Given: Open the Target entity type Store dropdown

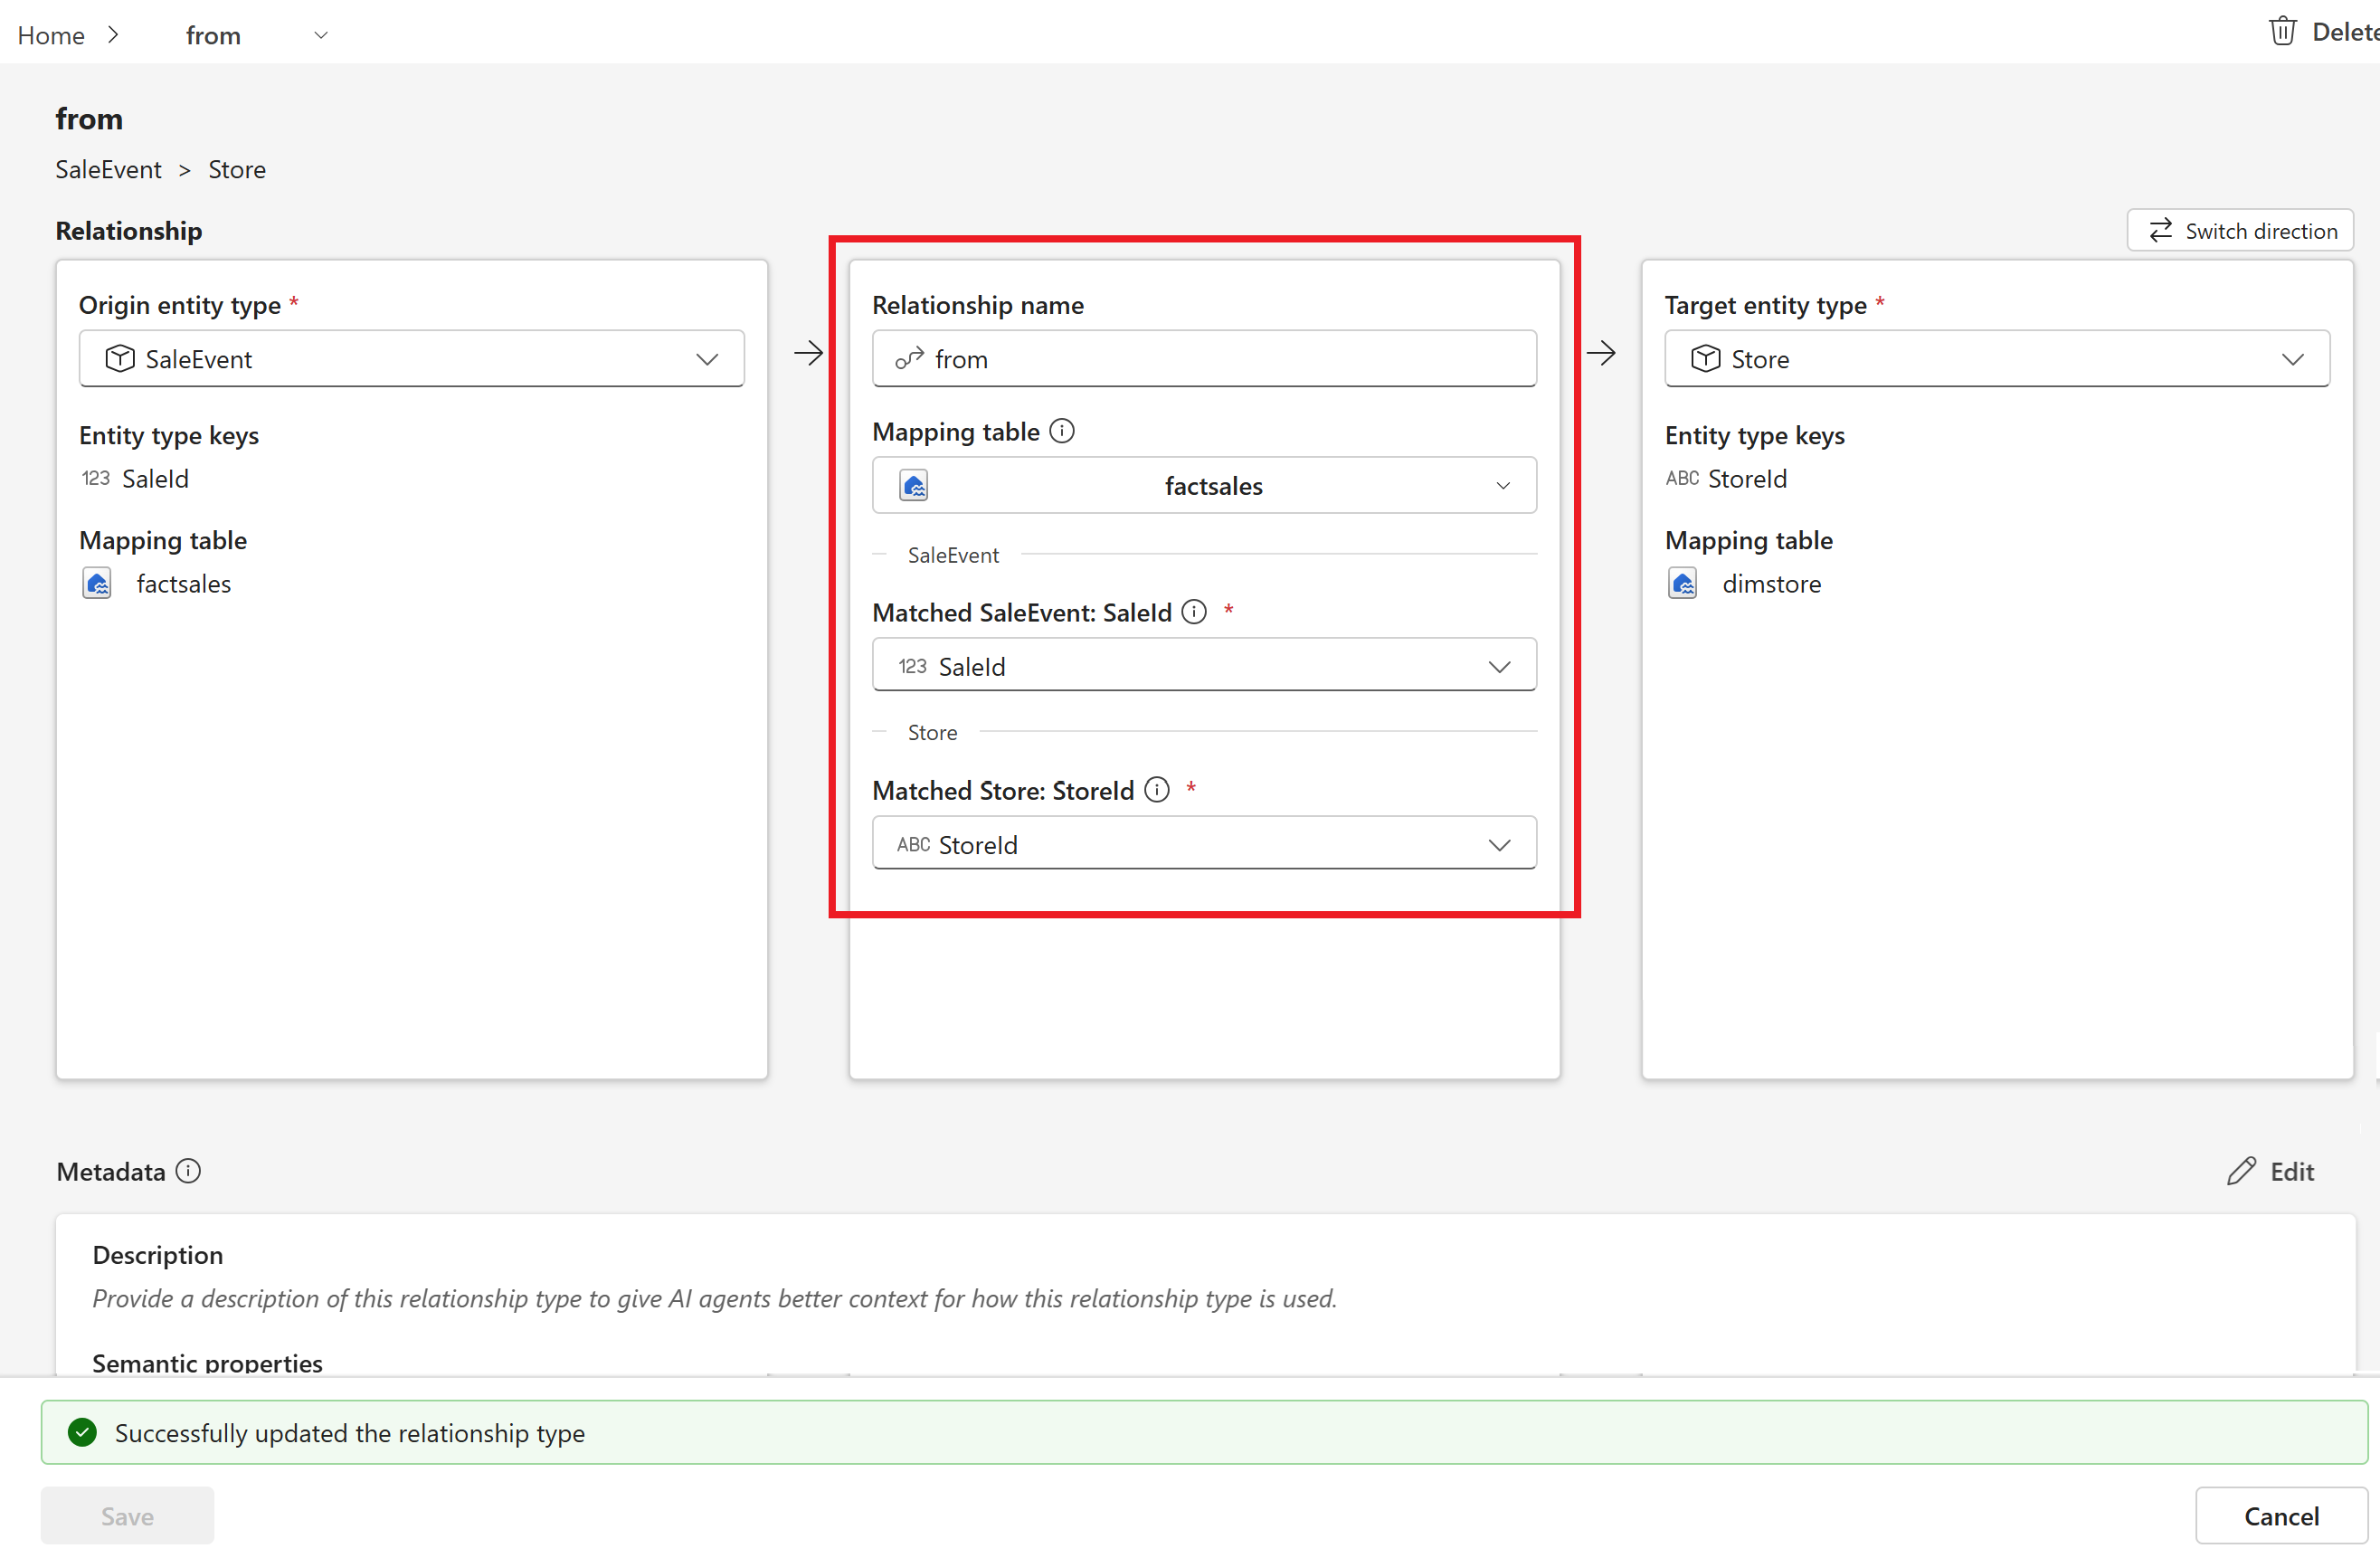Looking at the screenshot, I should pos(1997,359).
